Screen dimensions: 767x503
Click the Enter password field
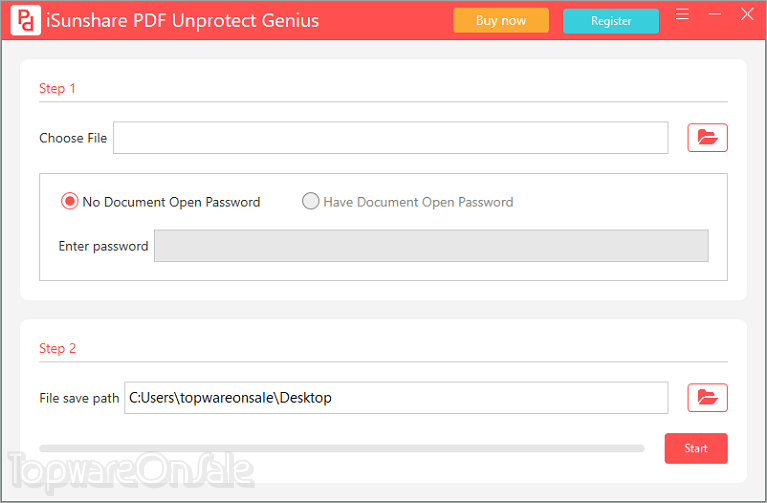[x=431, y=246]
